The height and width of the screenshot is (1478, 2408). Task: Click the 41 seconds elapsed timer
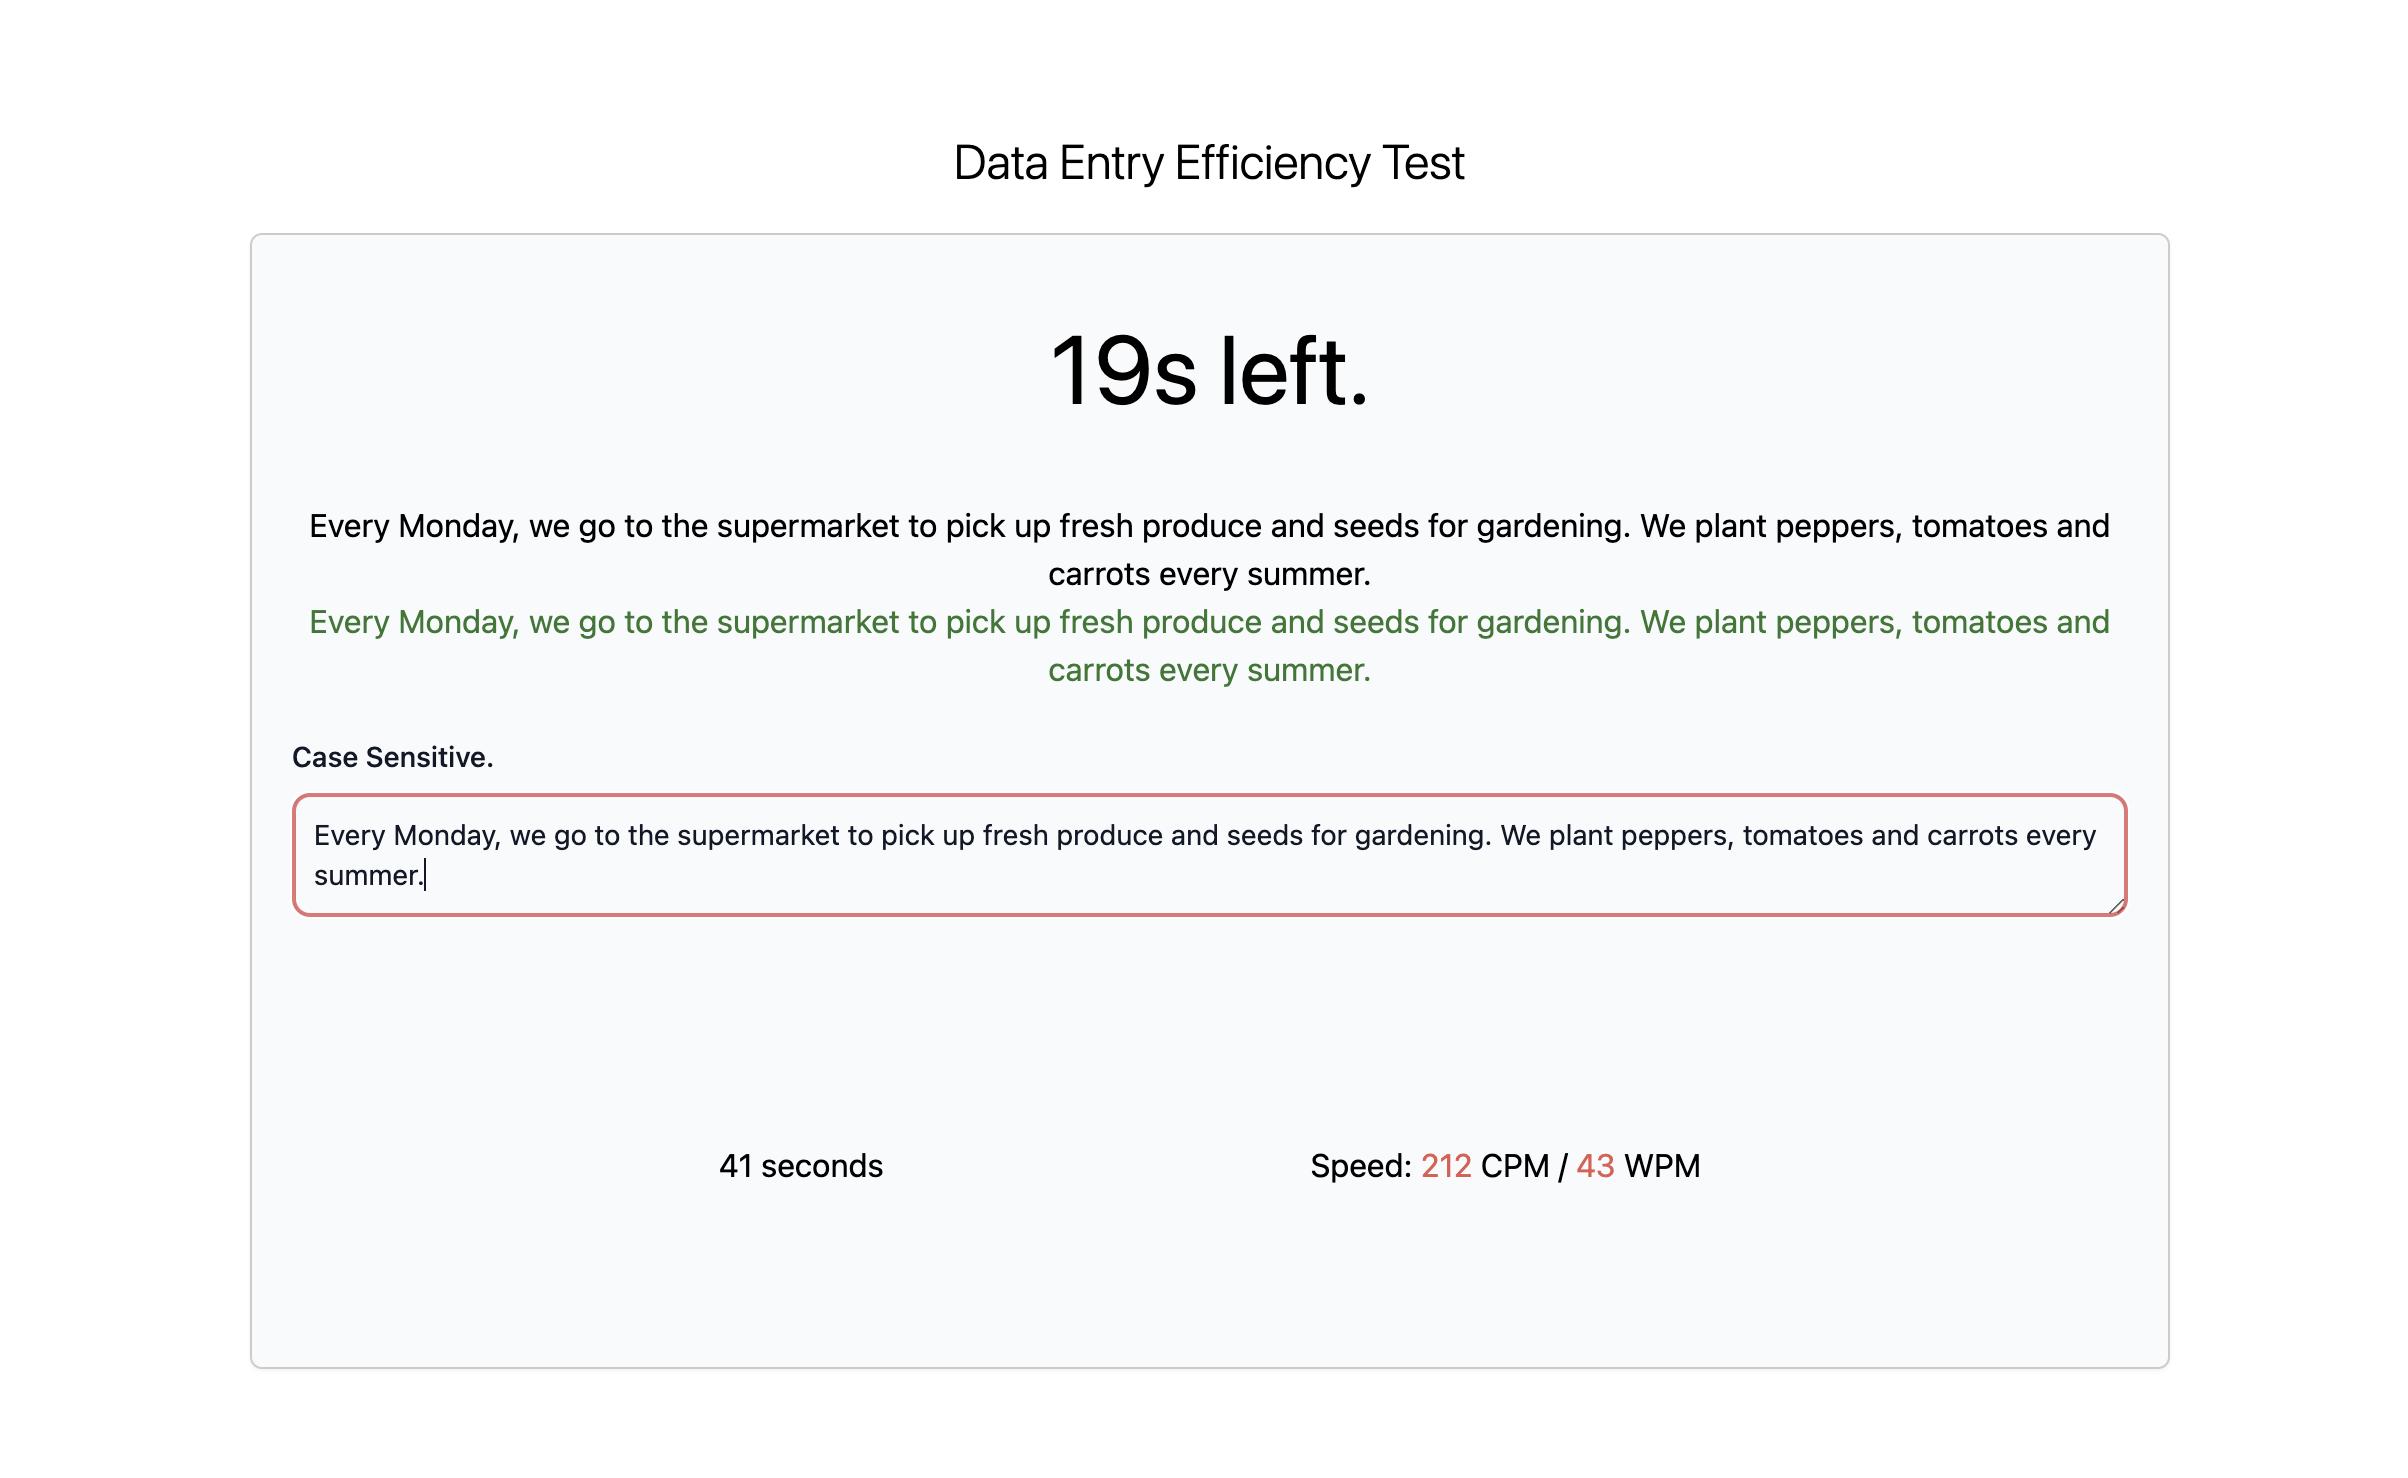(801, 1166)
